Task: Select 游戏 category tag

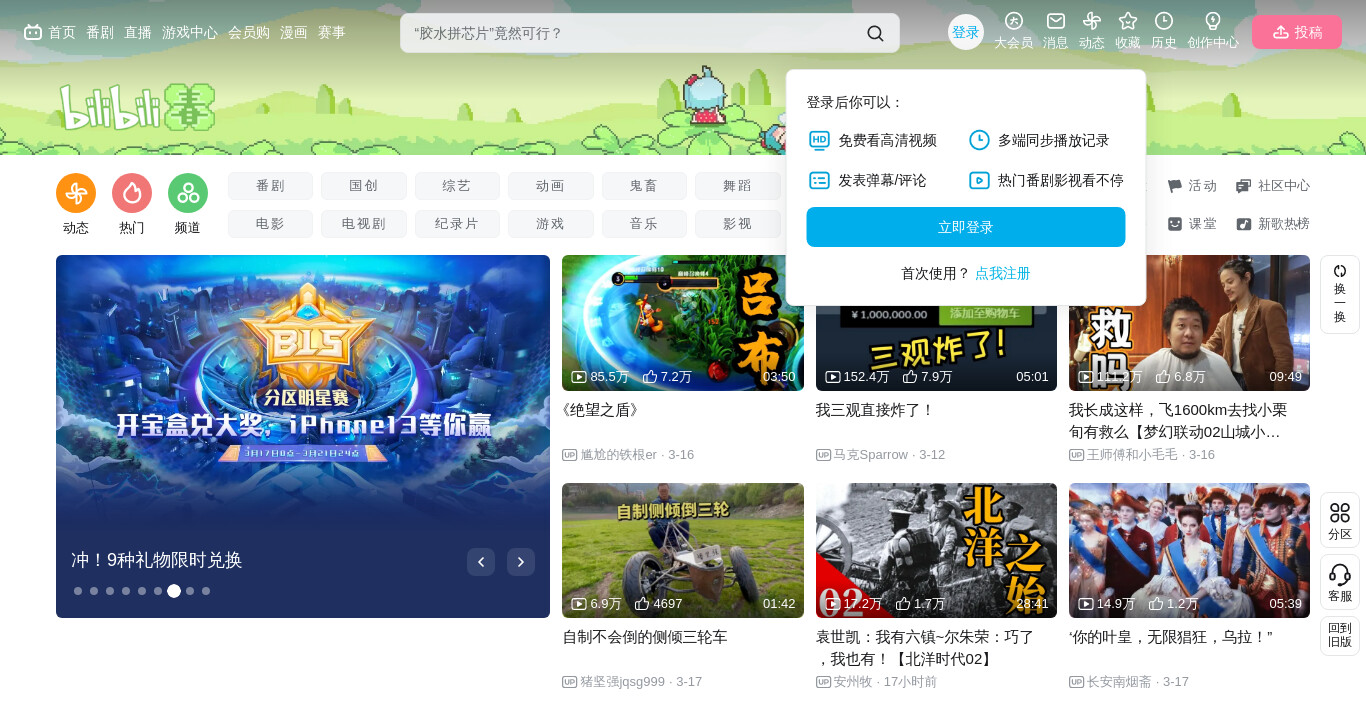Action: tap(550, 224)
